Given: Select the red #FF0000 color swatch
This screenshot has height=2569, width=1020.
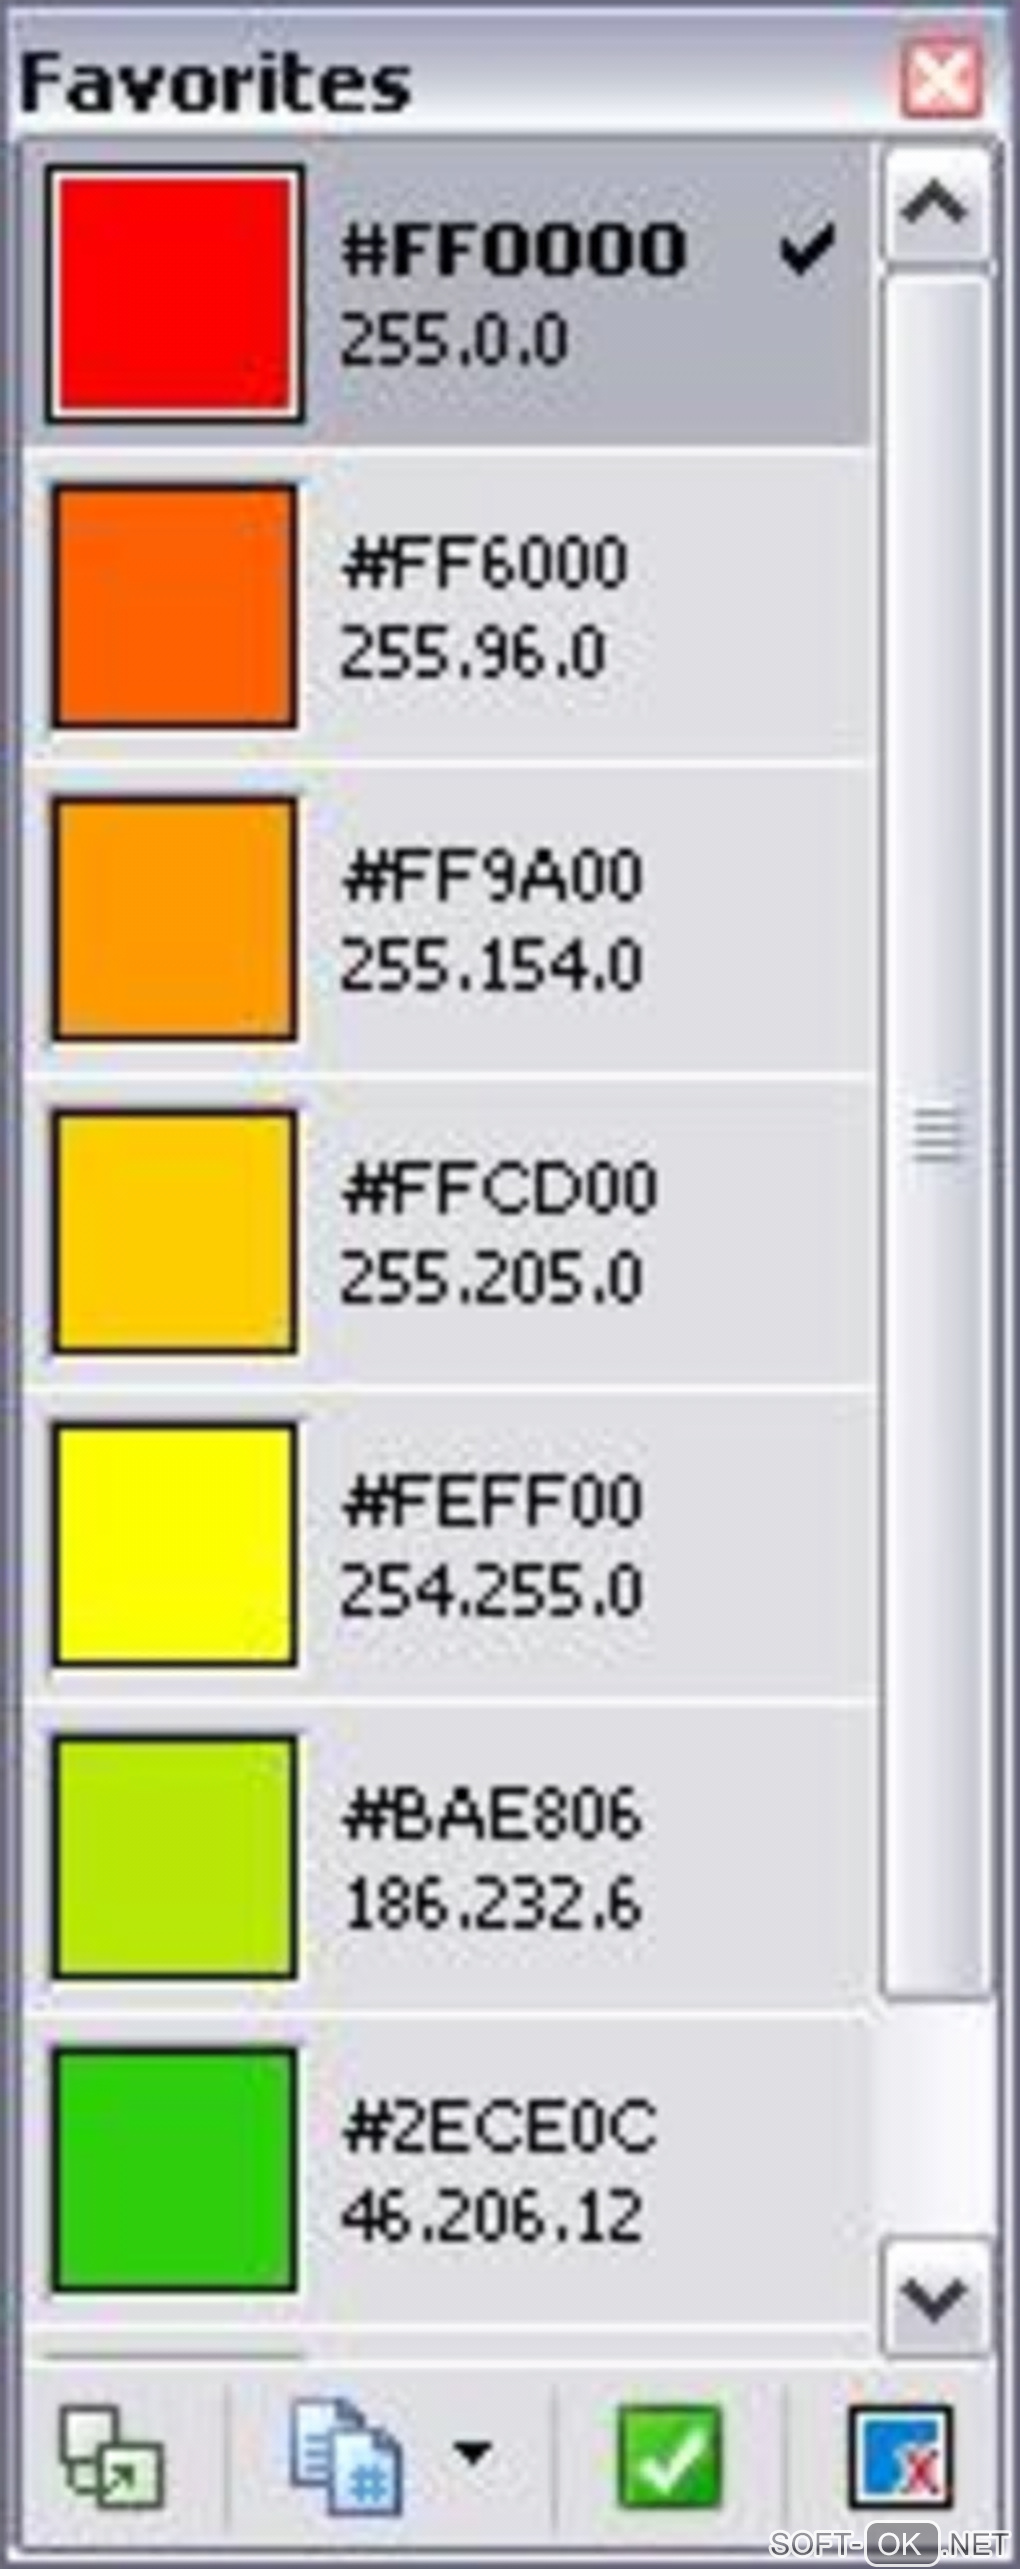Looking at the screenshot, I should coord(175,294).
